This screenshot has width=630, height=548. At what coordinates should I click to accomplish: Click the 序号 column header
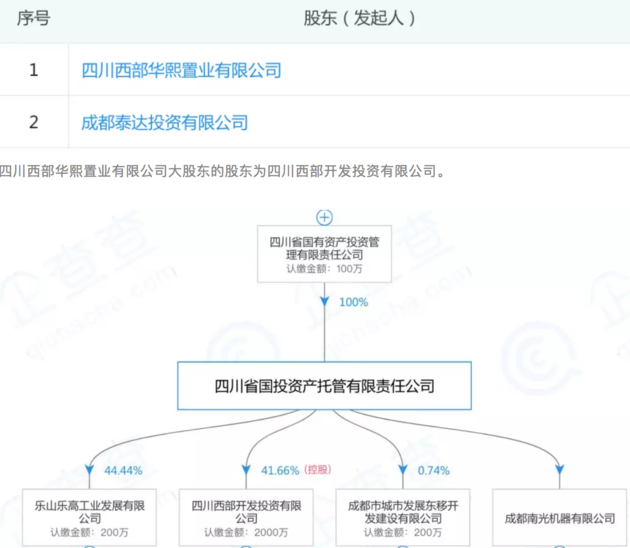pos(33,18)
